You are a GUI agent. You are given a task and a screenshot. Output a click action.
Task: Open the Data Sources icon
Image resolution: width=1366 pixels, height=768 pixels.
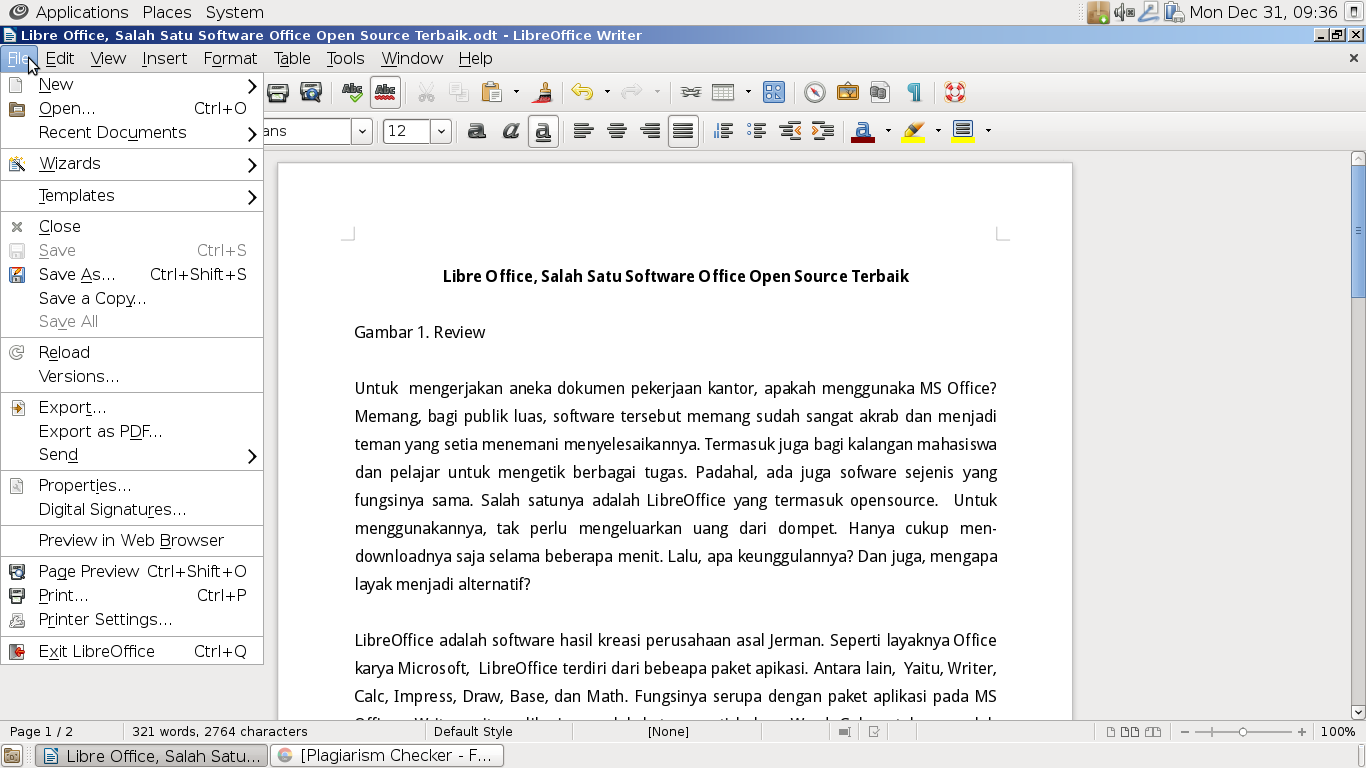tap(880, 93)
